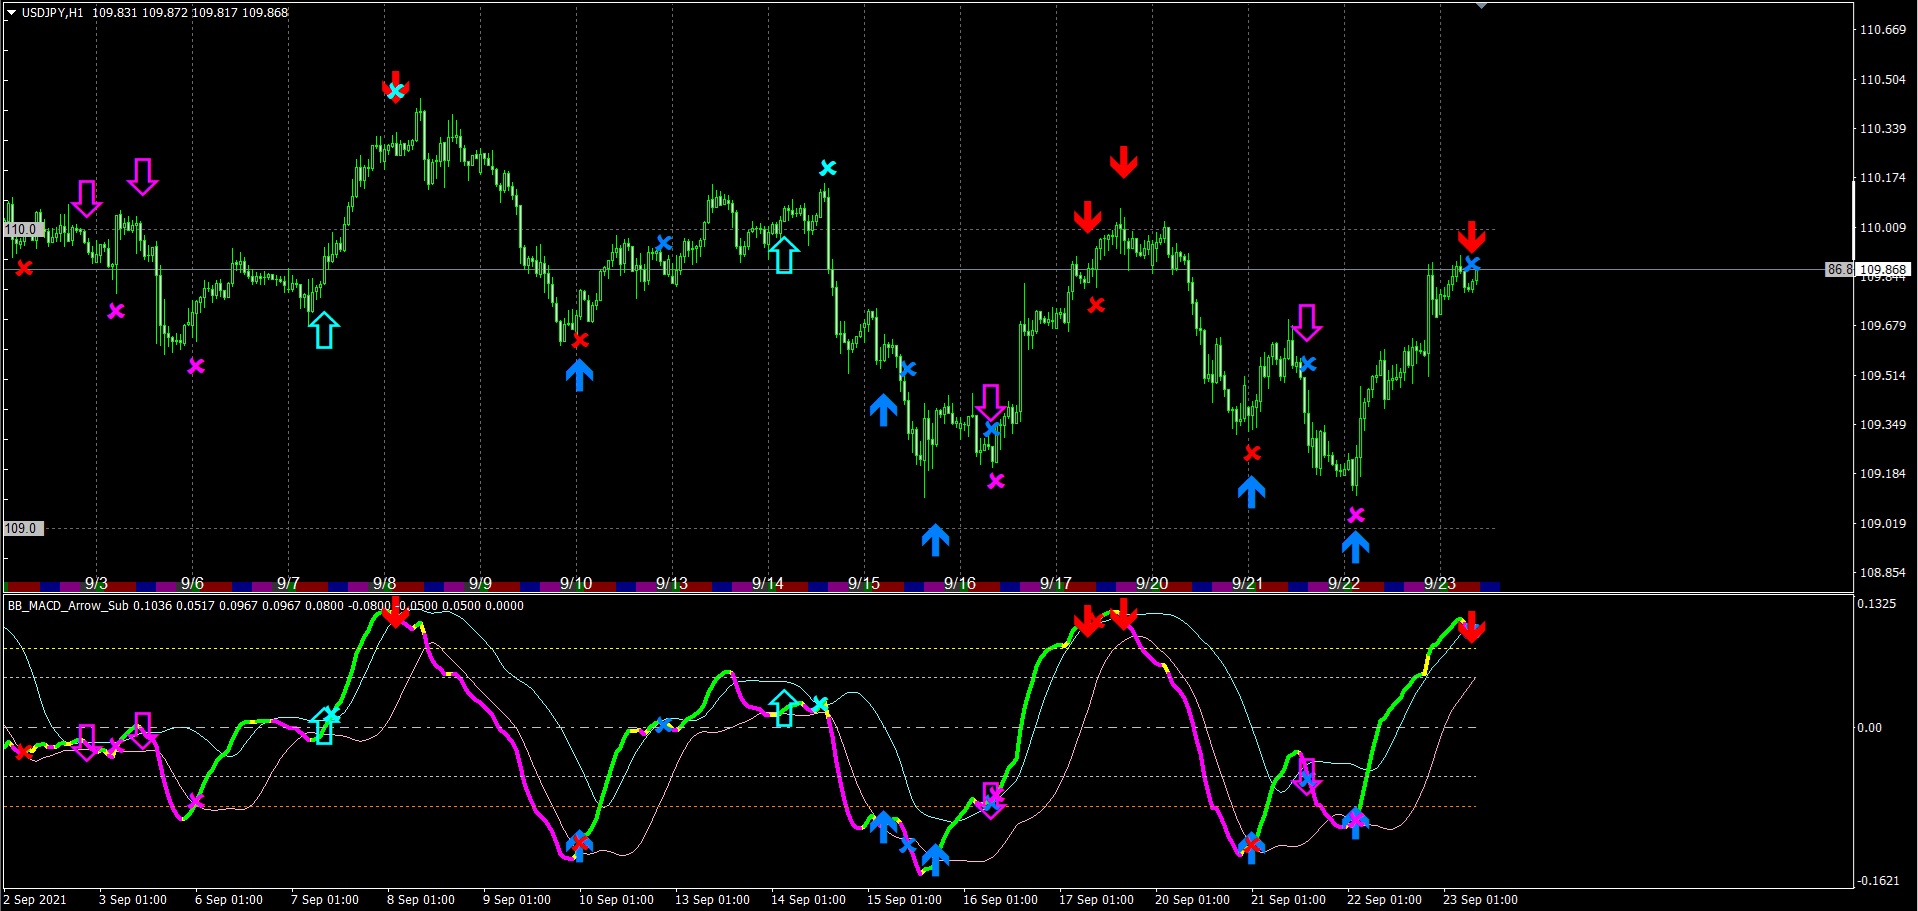
Task: Click the 110.669 price scale value
Action: tap(1883, 30)
